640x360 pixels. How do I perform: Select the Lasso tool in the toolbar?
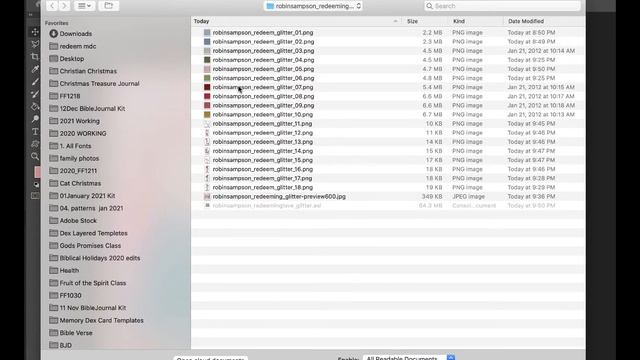35,44
